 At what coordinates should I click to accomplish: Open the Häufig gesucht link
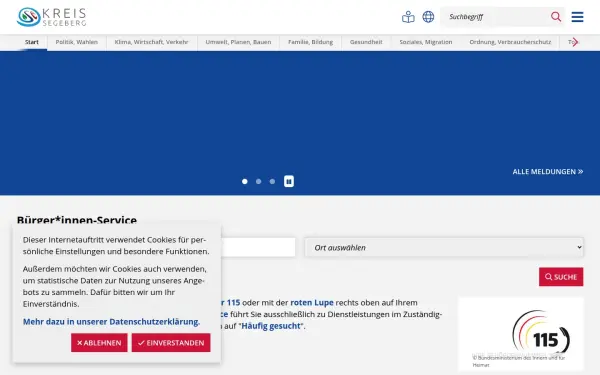tap(271, 326)
